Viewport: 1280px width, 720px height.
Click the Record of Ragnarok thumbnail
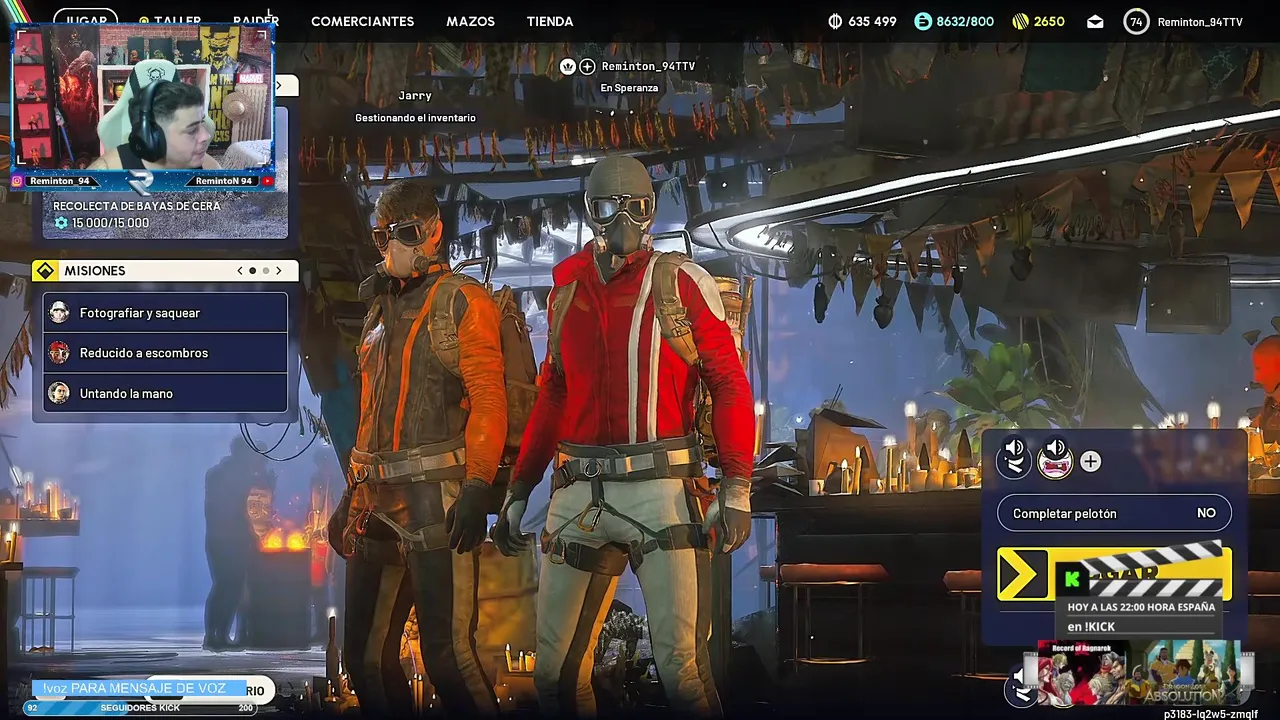click(1083, 673)
